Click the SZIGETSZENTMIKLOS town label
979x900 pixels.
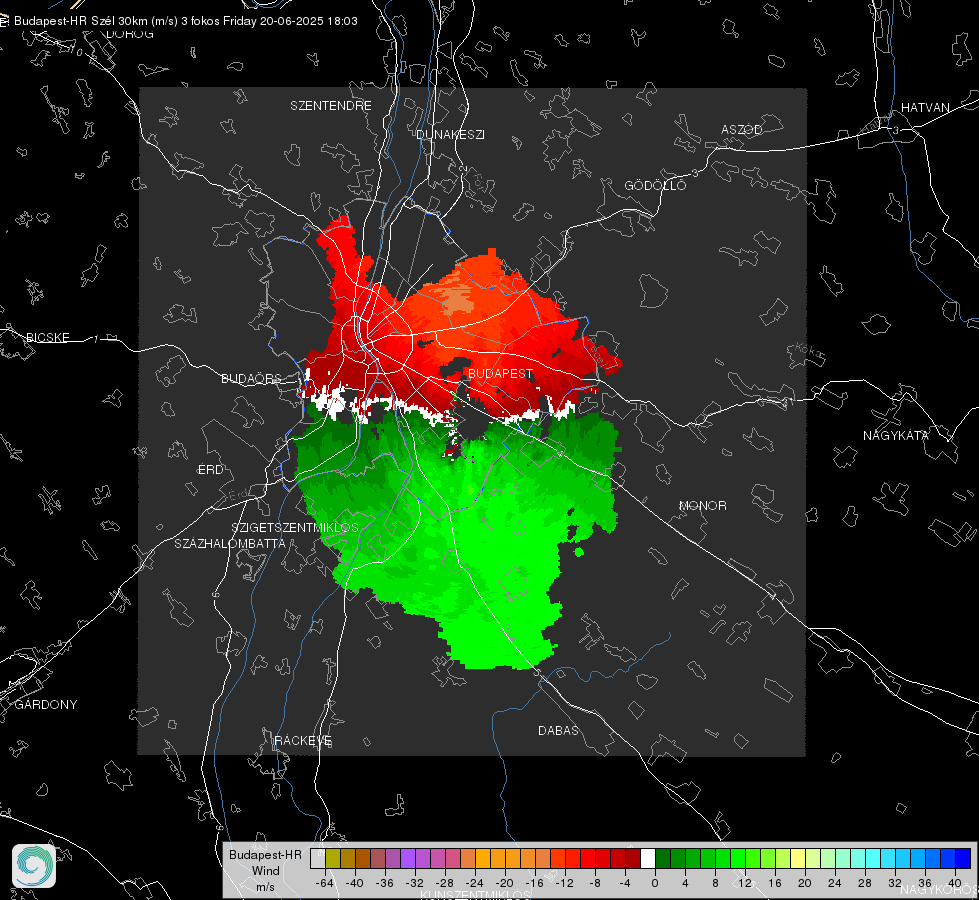point(295,528)
